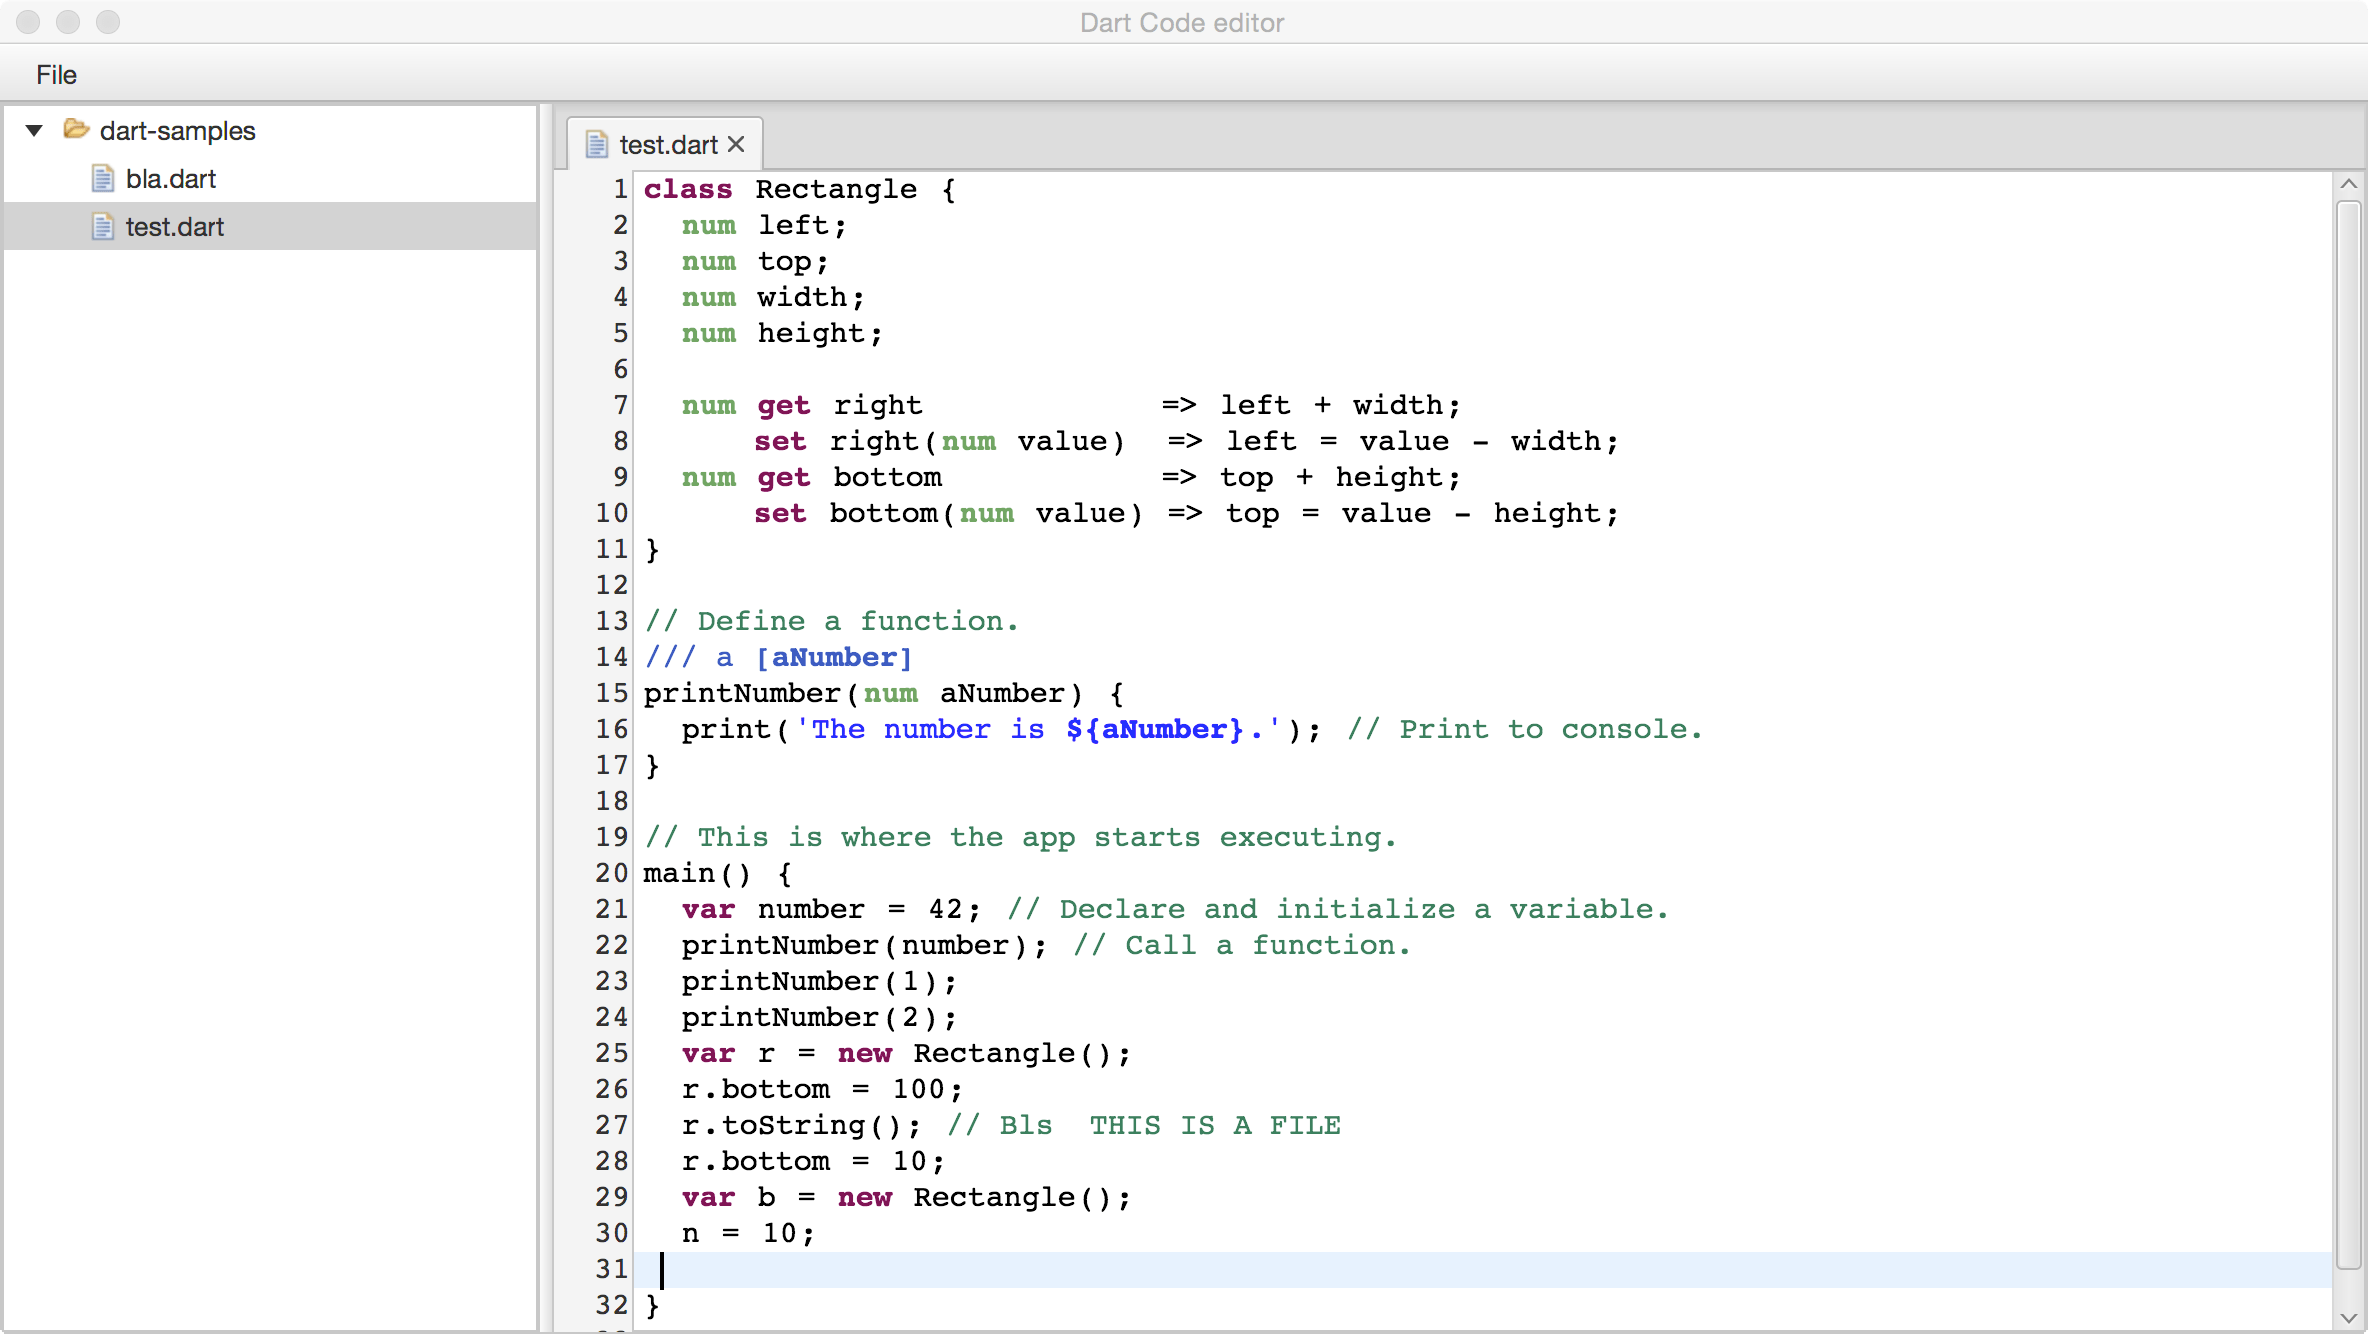The width and height of the screenshot is (2368, 1334).
Task: Open the File menu
Action: (56, 74)
